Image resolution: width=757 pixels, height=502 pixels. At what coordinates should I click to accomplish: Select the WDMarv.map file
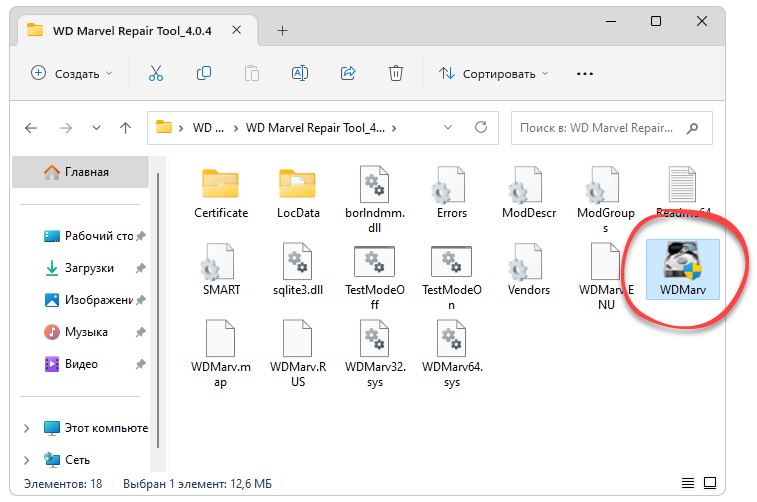tap(221, 354)
